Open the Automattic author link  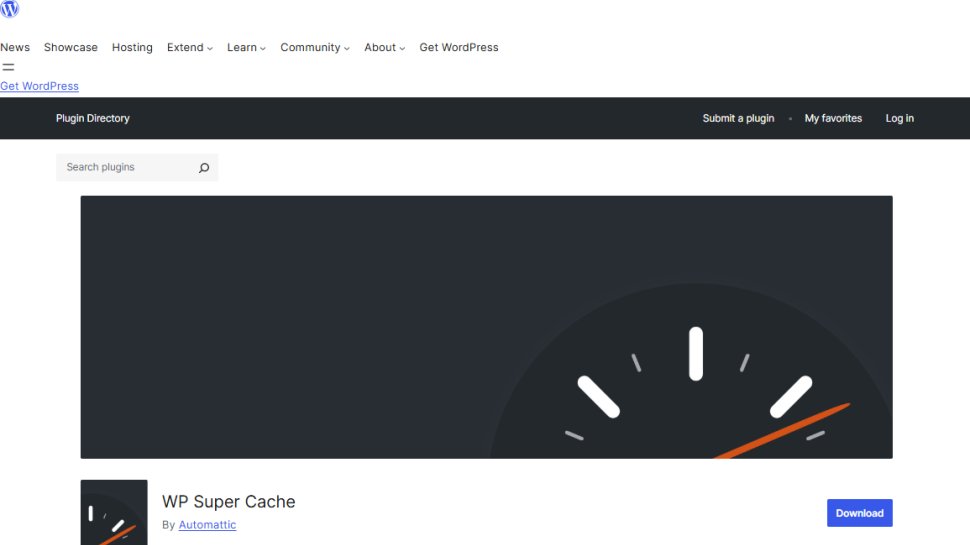point(207,525)
